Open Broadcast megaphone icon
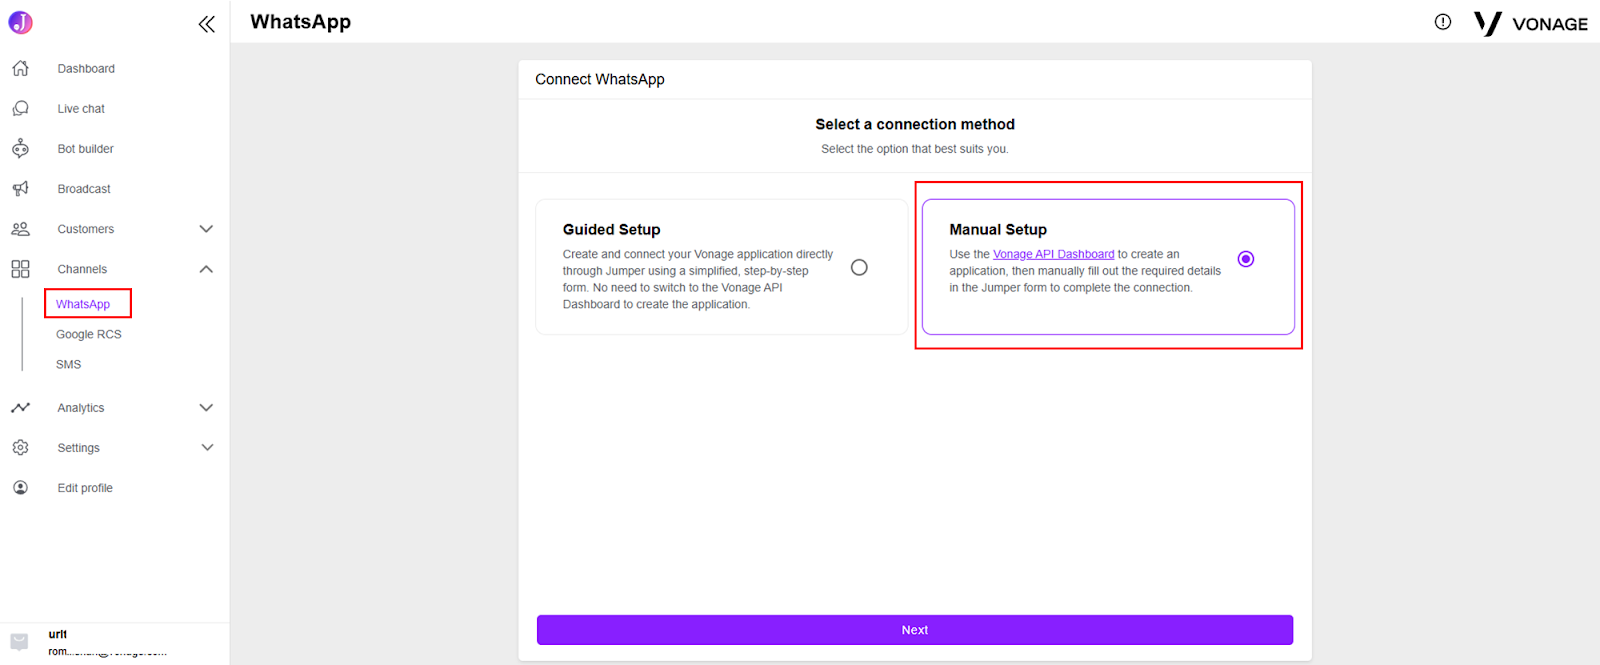The width and height of the screenshot is (1600, 665). point(20,188)
